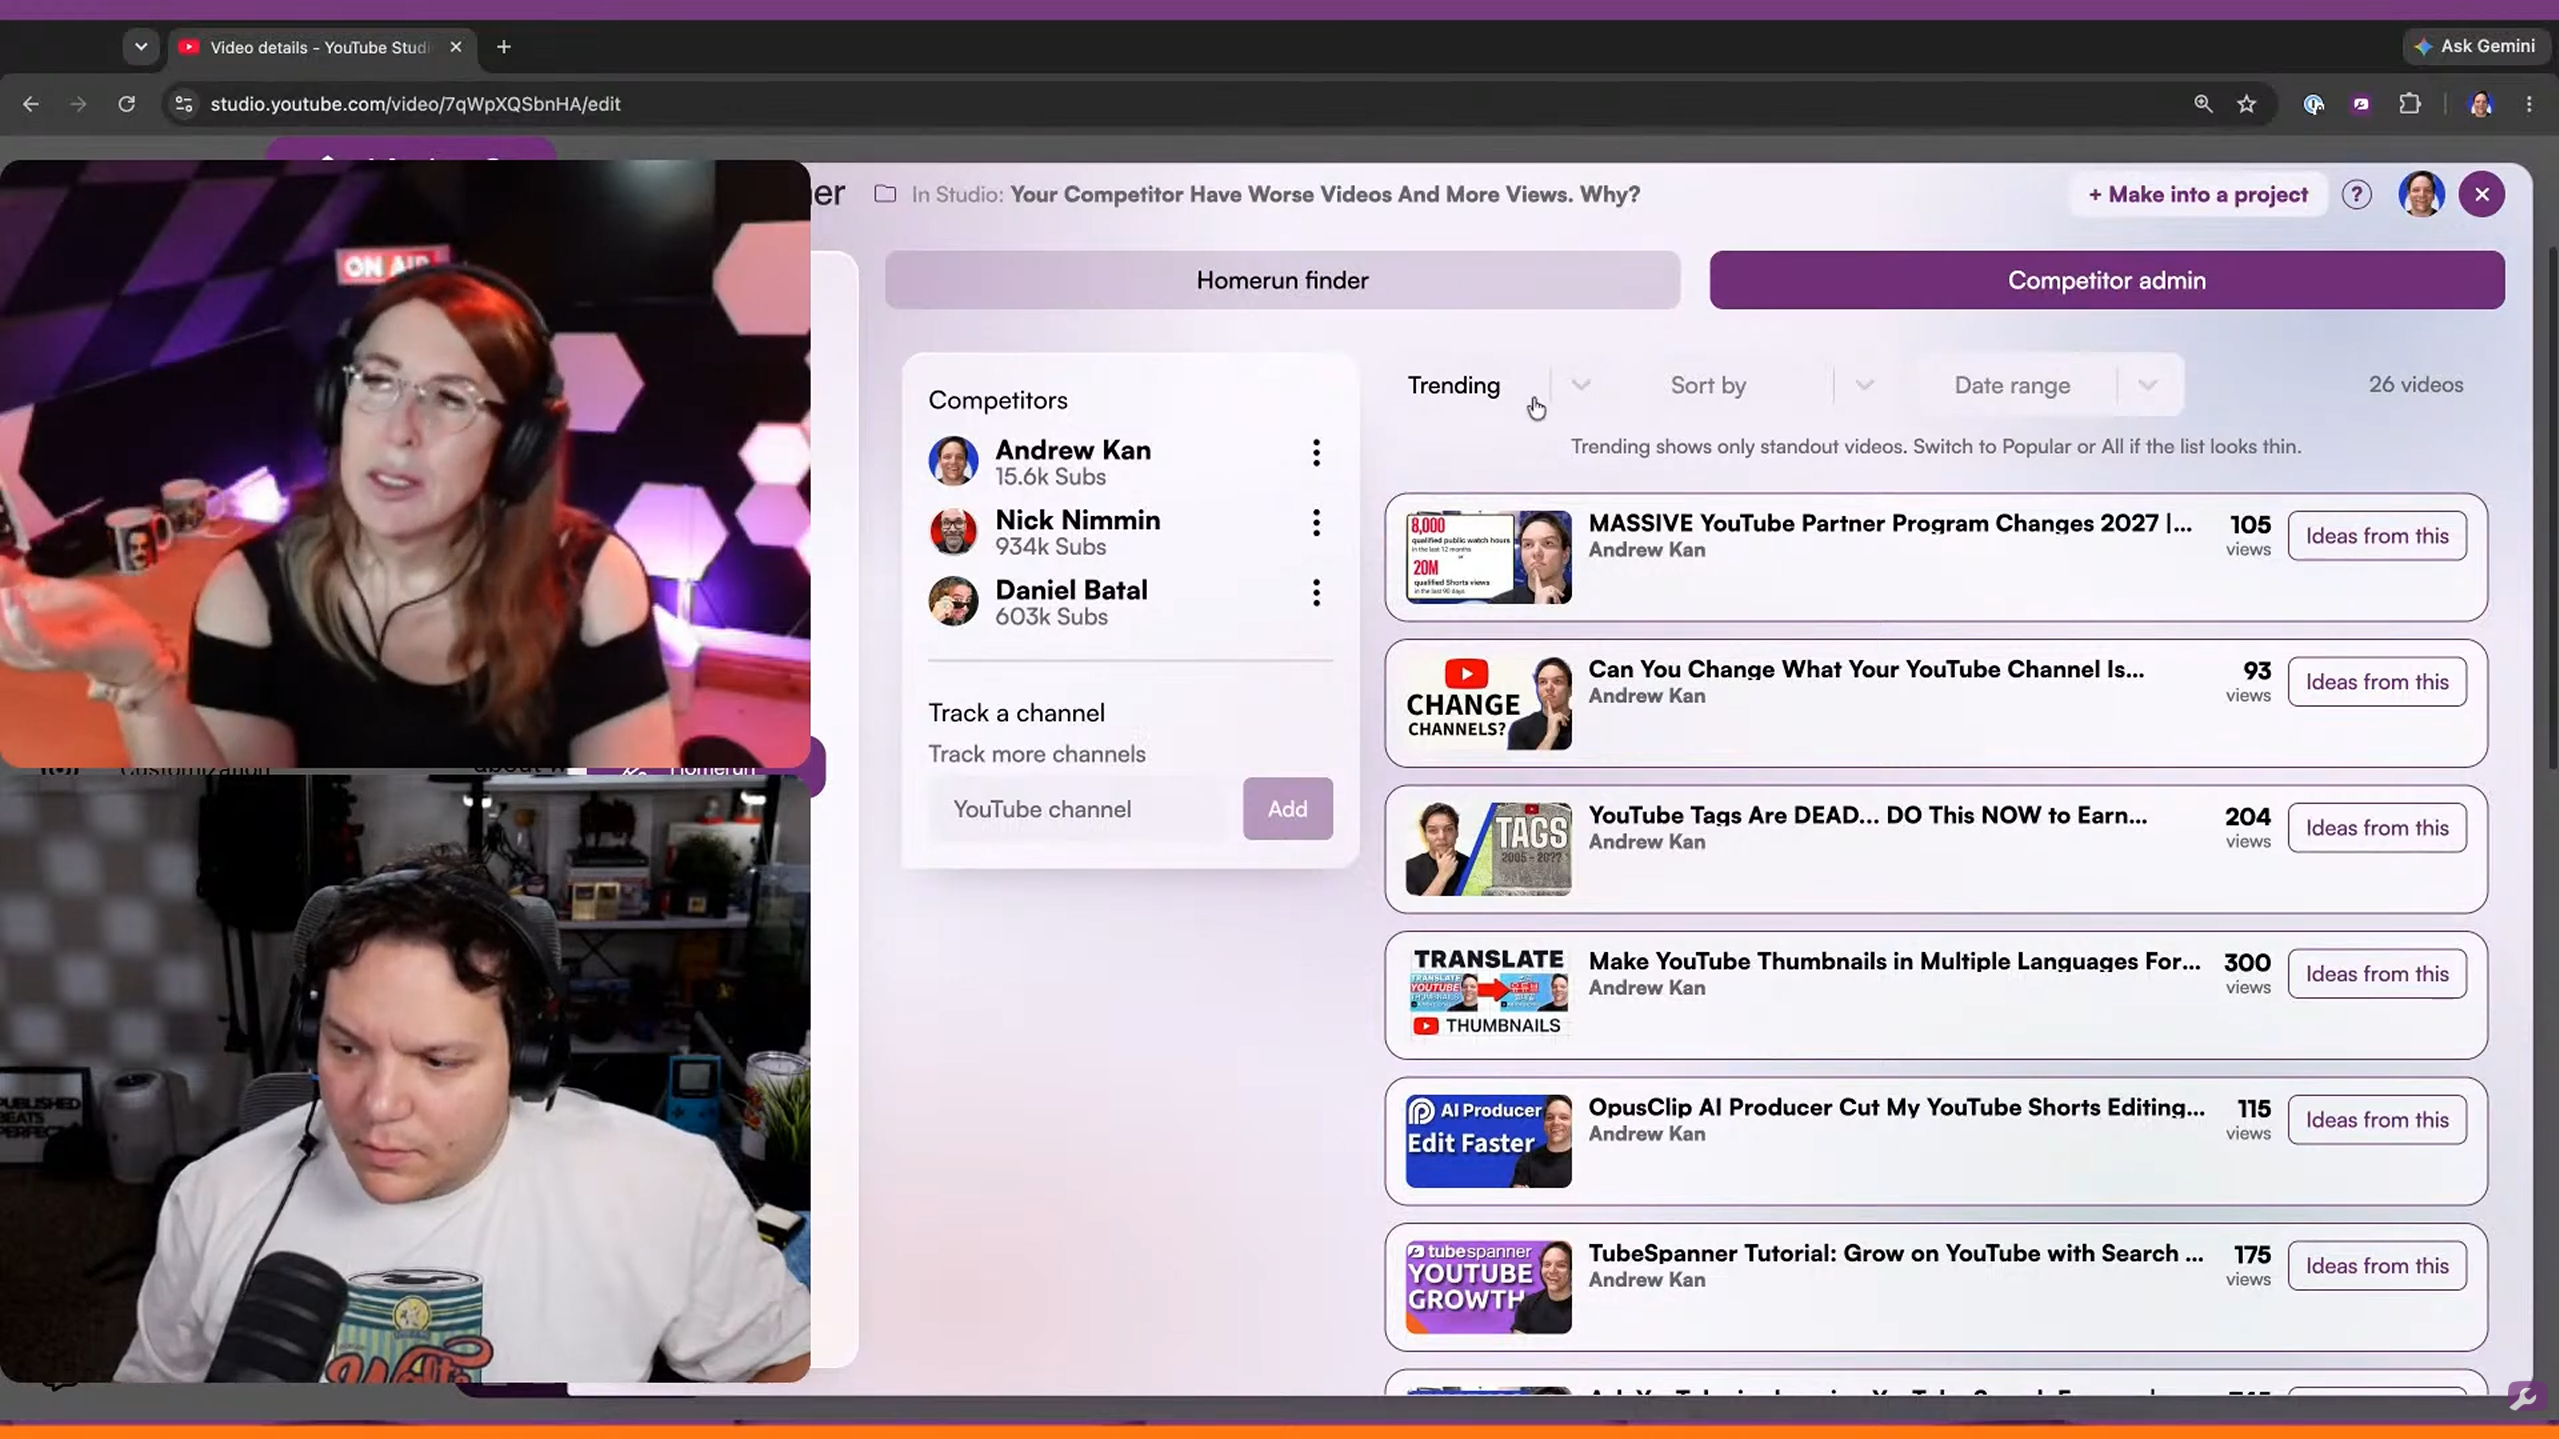Click the browser forward arrow

[78, 104]
